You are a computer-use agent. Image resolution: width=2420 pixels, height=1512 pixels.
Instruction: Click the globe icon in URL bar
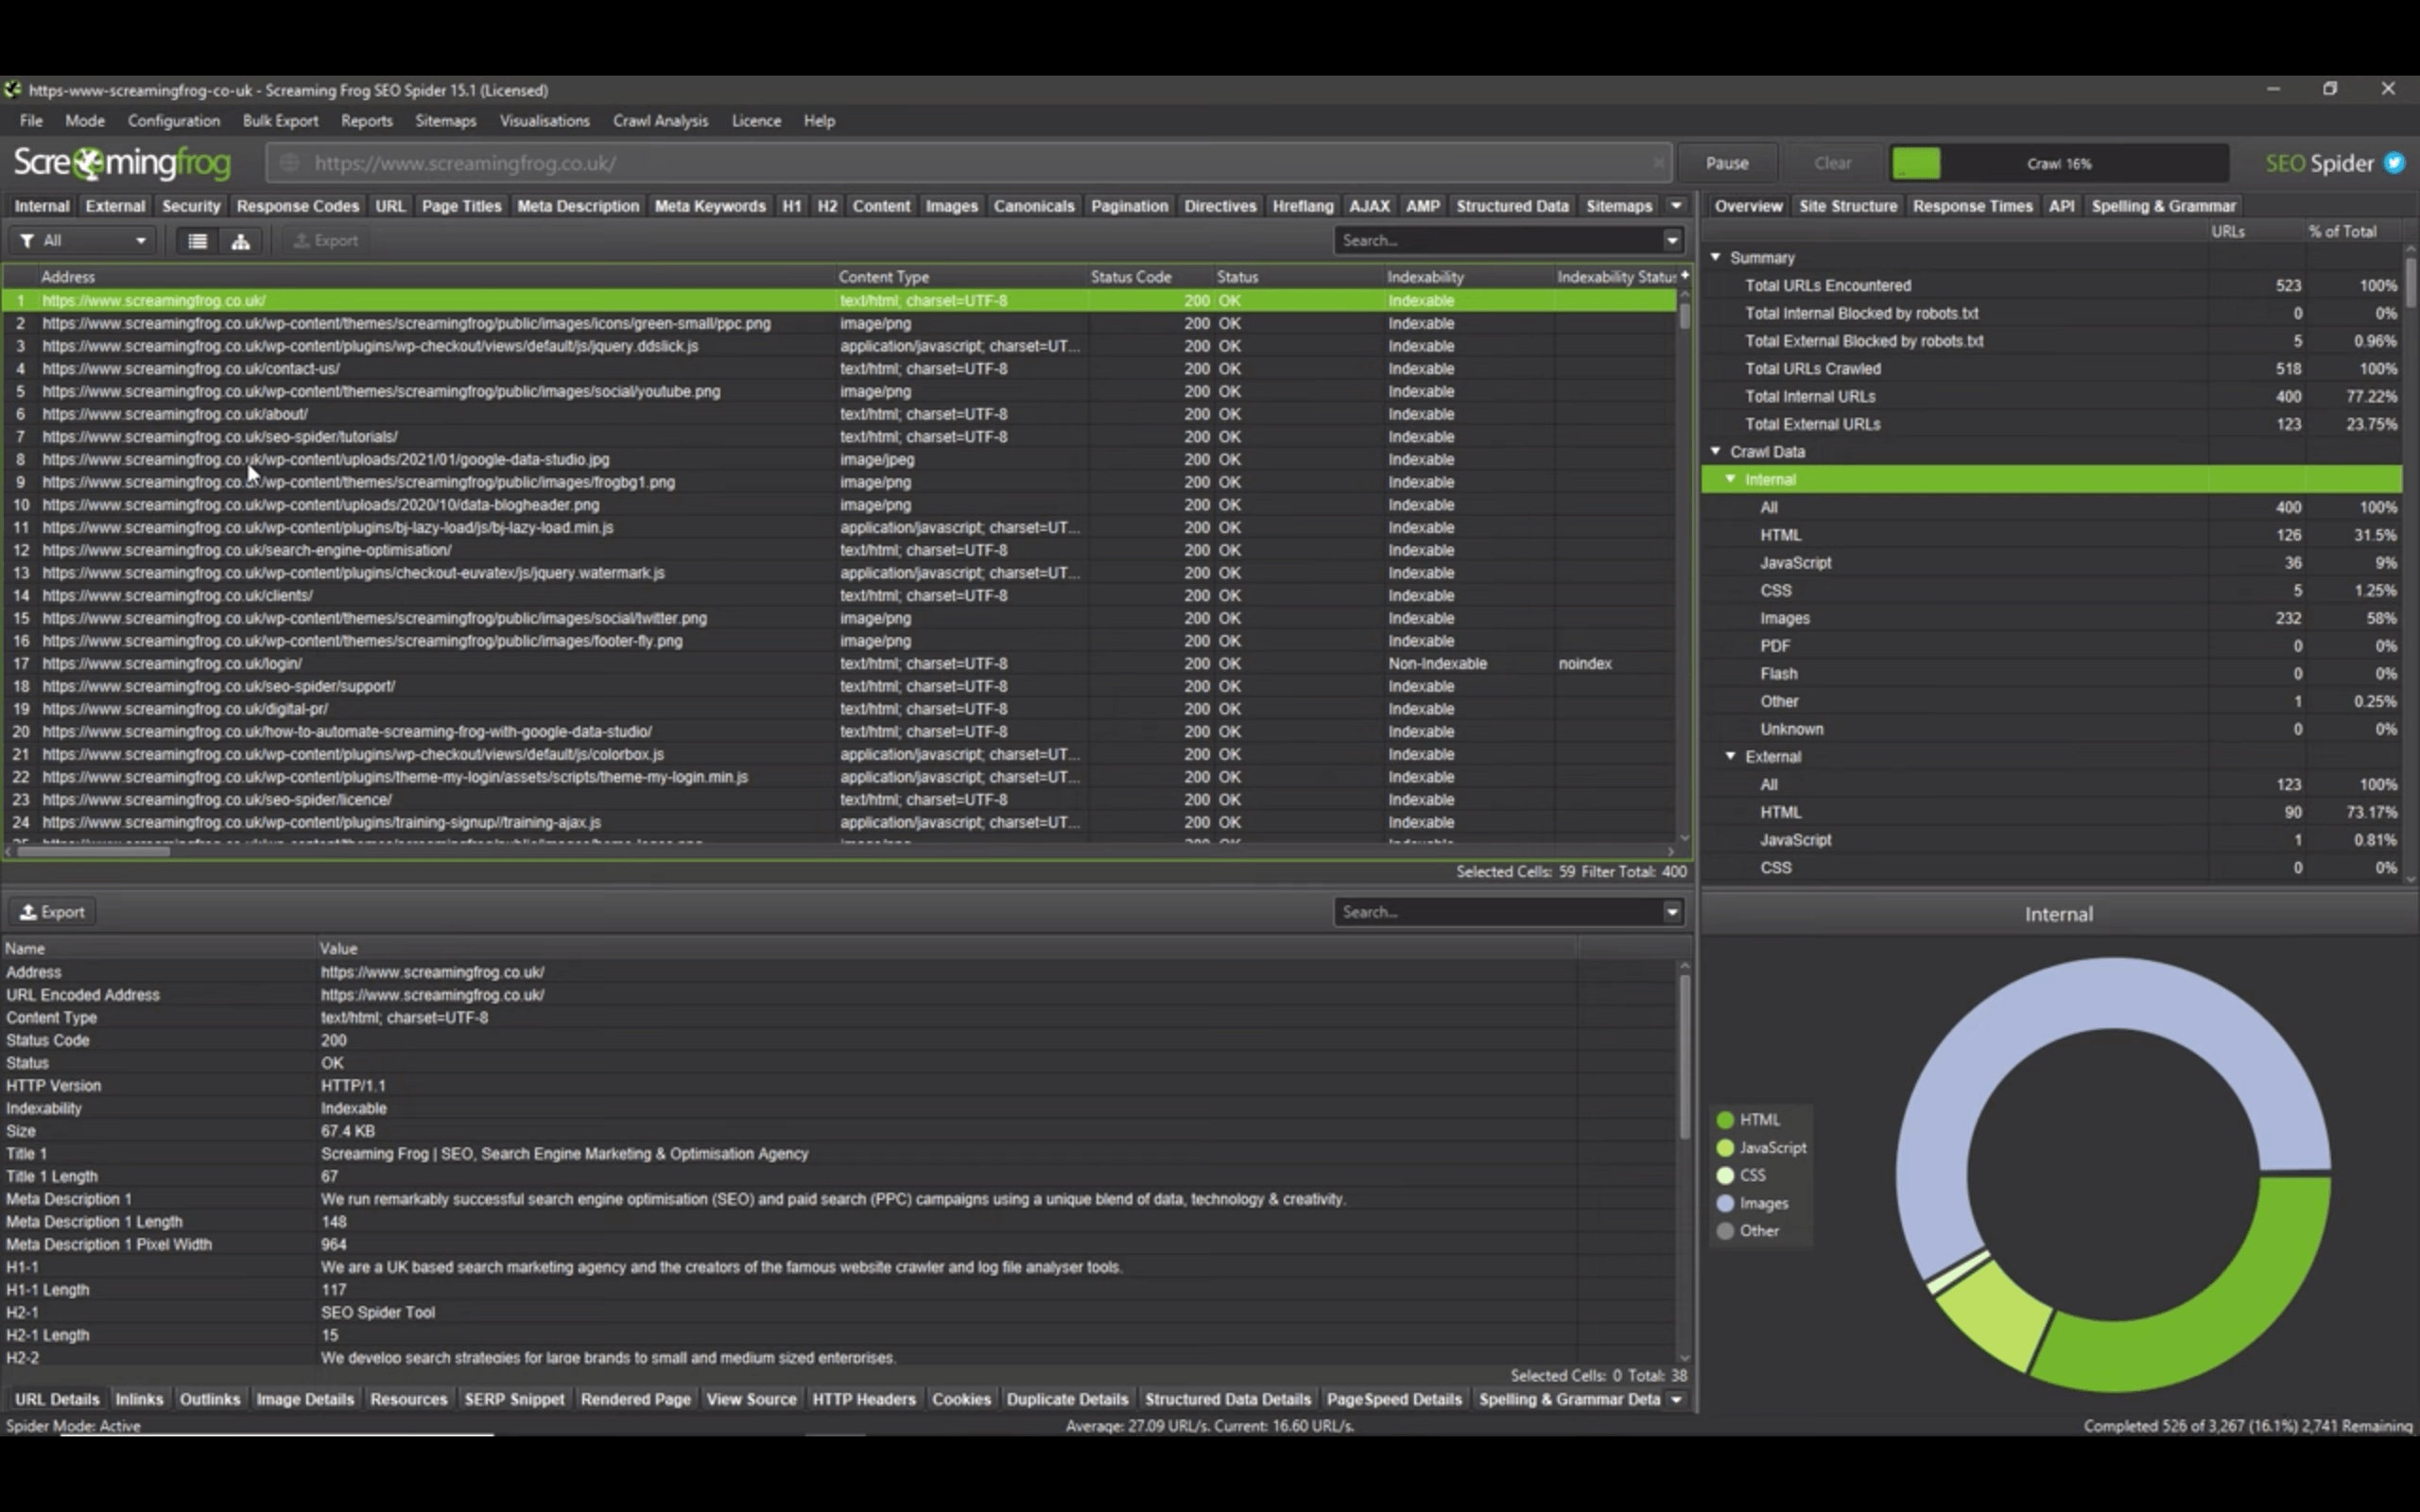289,163
